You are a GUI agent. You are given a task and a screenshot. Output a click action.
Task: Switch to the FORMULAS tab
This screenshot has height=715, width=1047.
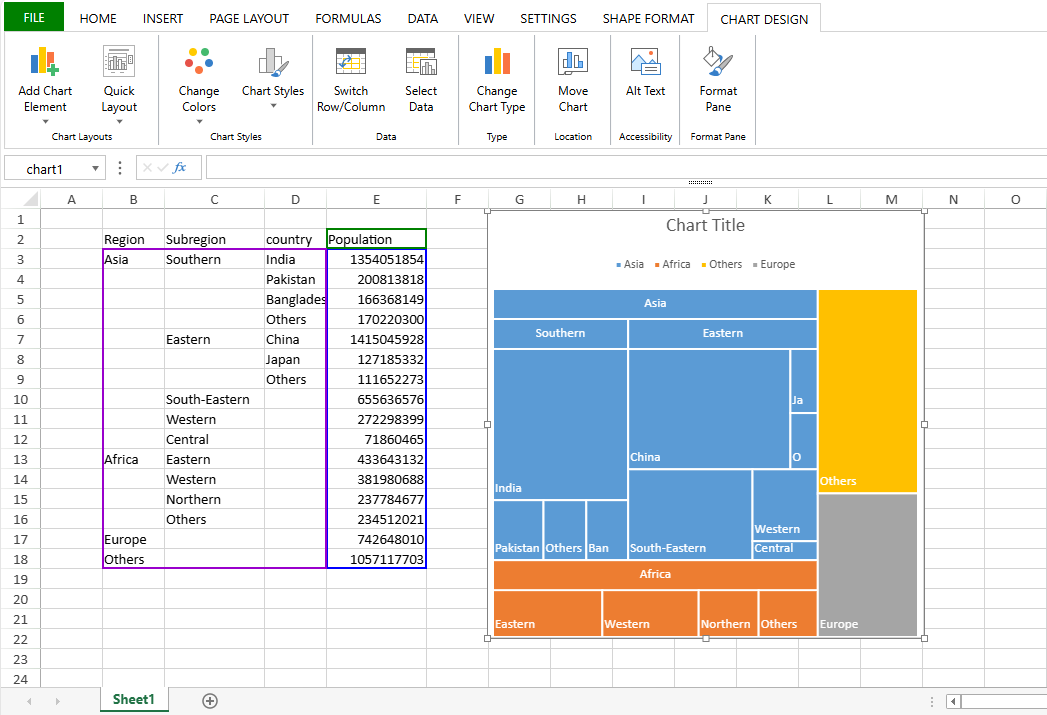point(349,19)
